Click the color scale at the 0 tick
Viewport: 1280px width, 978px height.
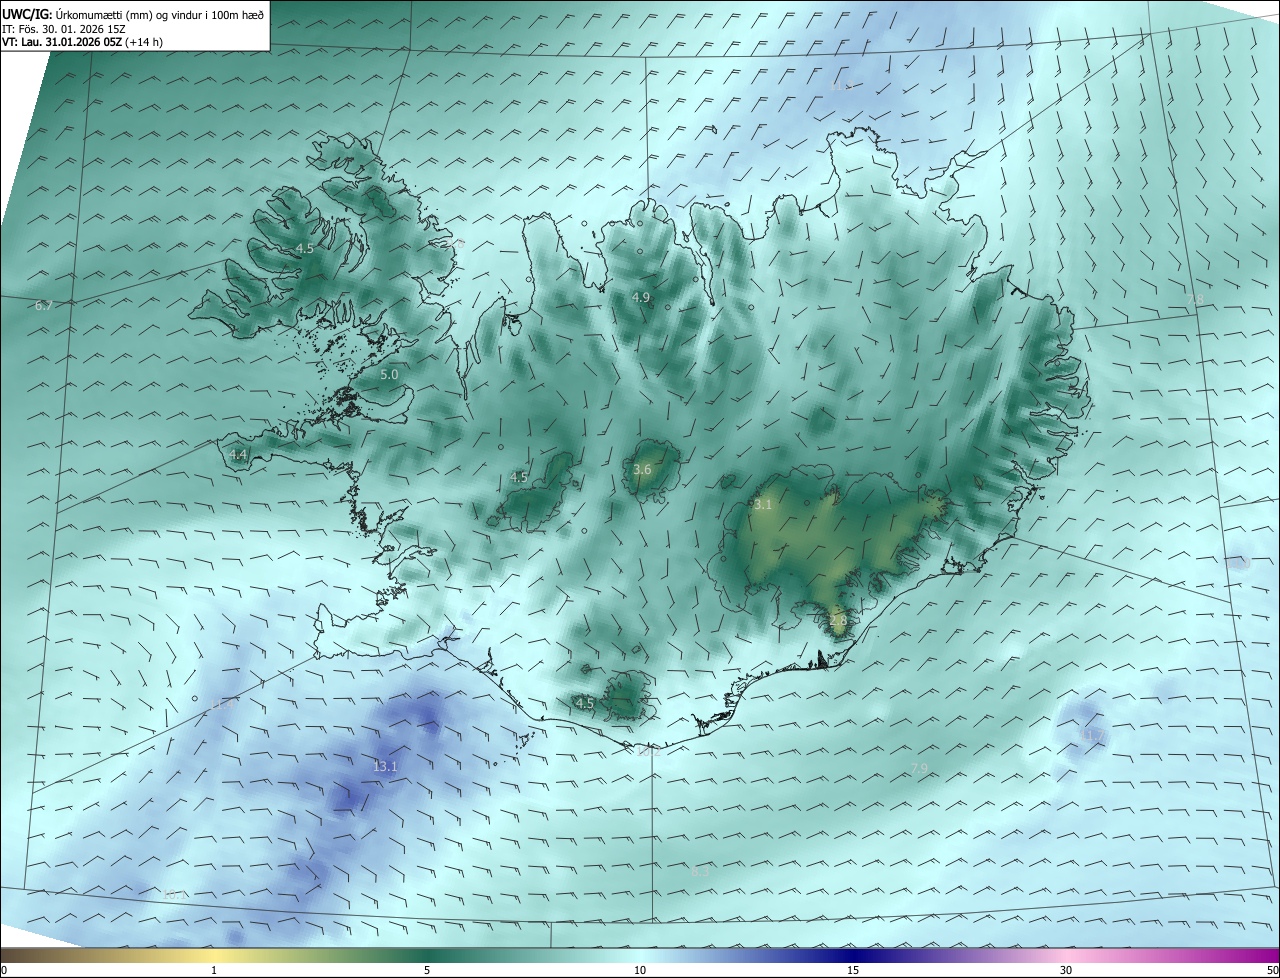point(3,970)
